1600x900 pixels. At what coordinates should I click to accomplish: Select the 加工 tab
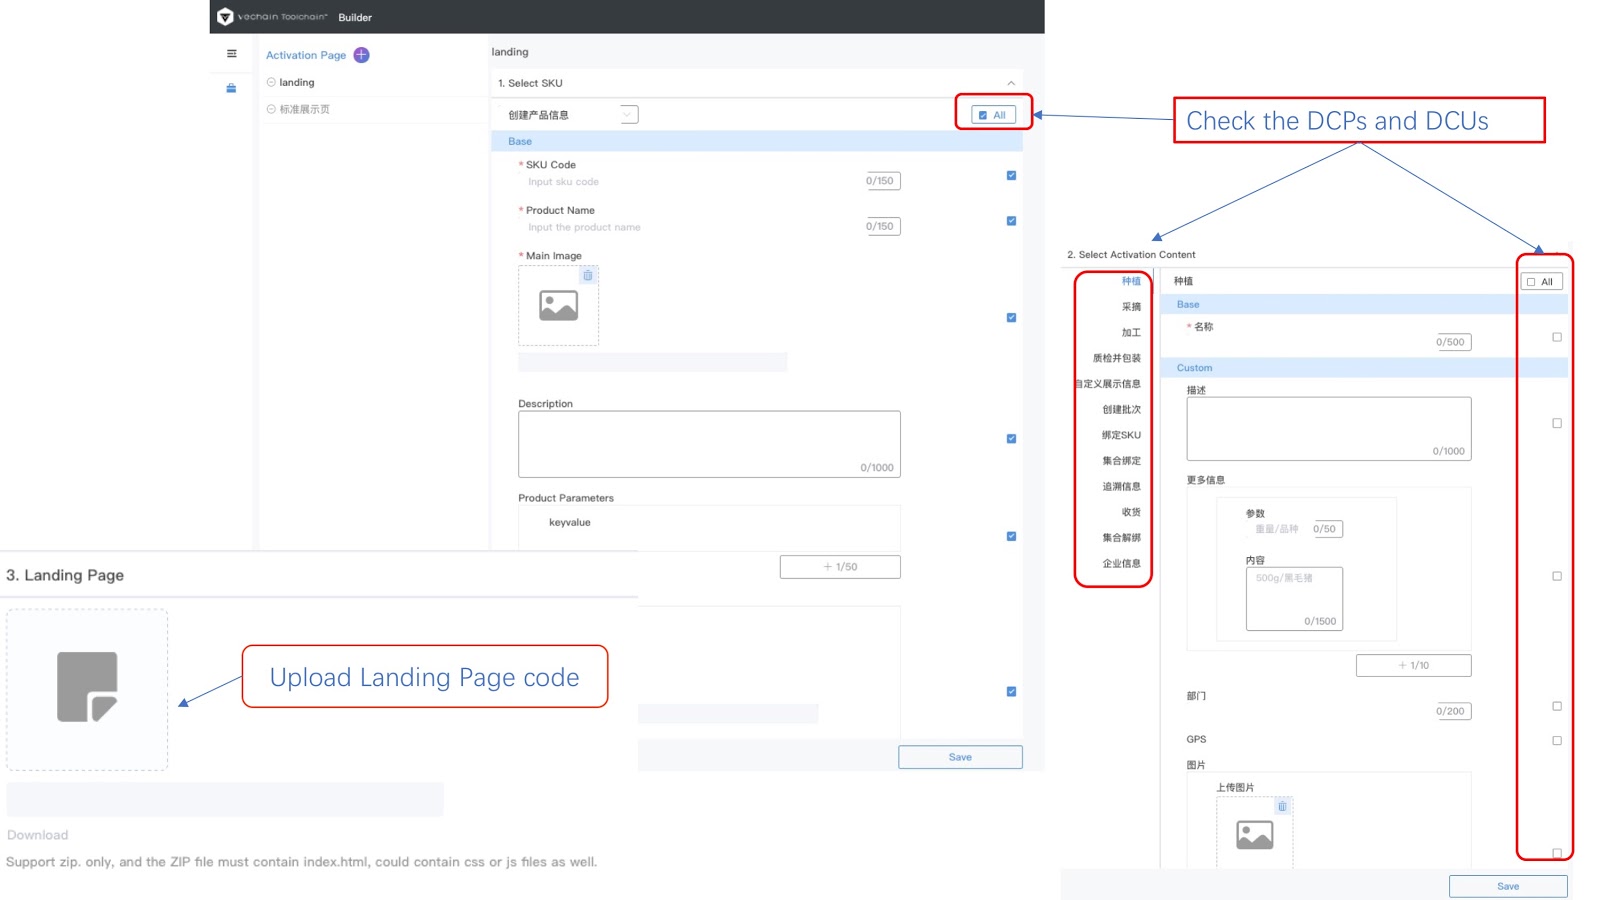click(x=1131, y=333)
